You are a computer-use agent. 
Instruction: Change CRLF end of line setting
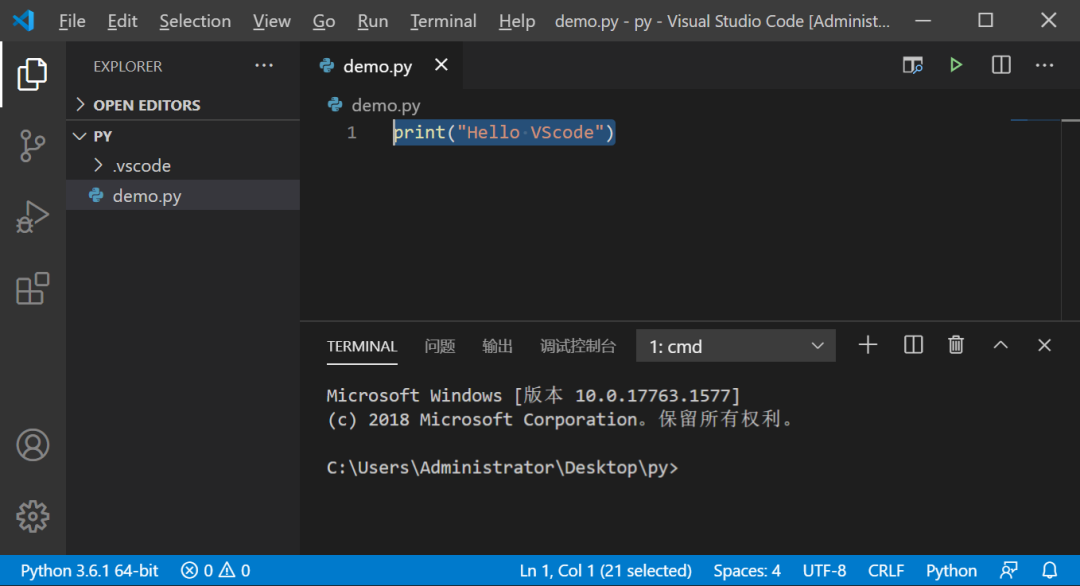click(x=886, y=571)
